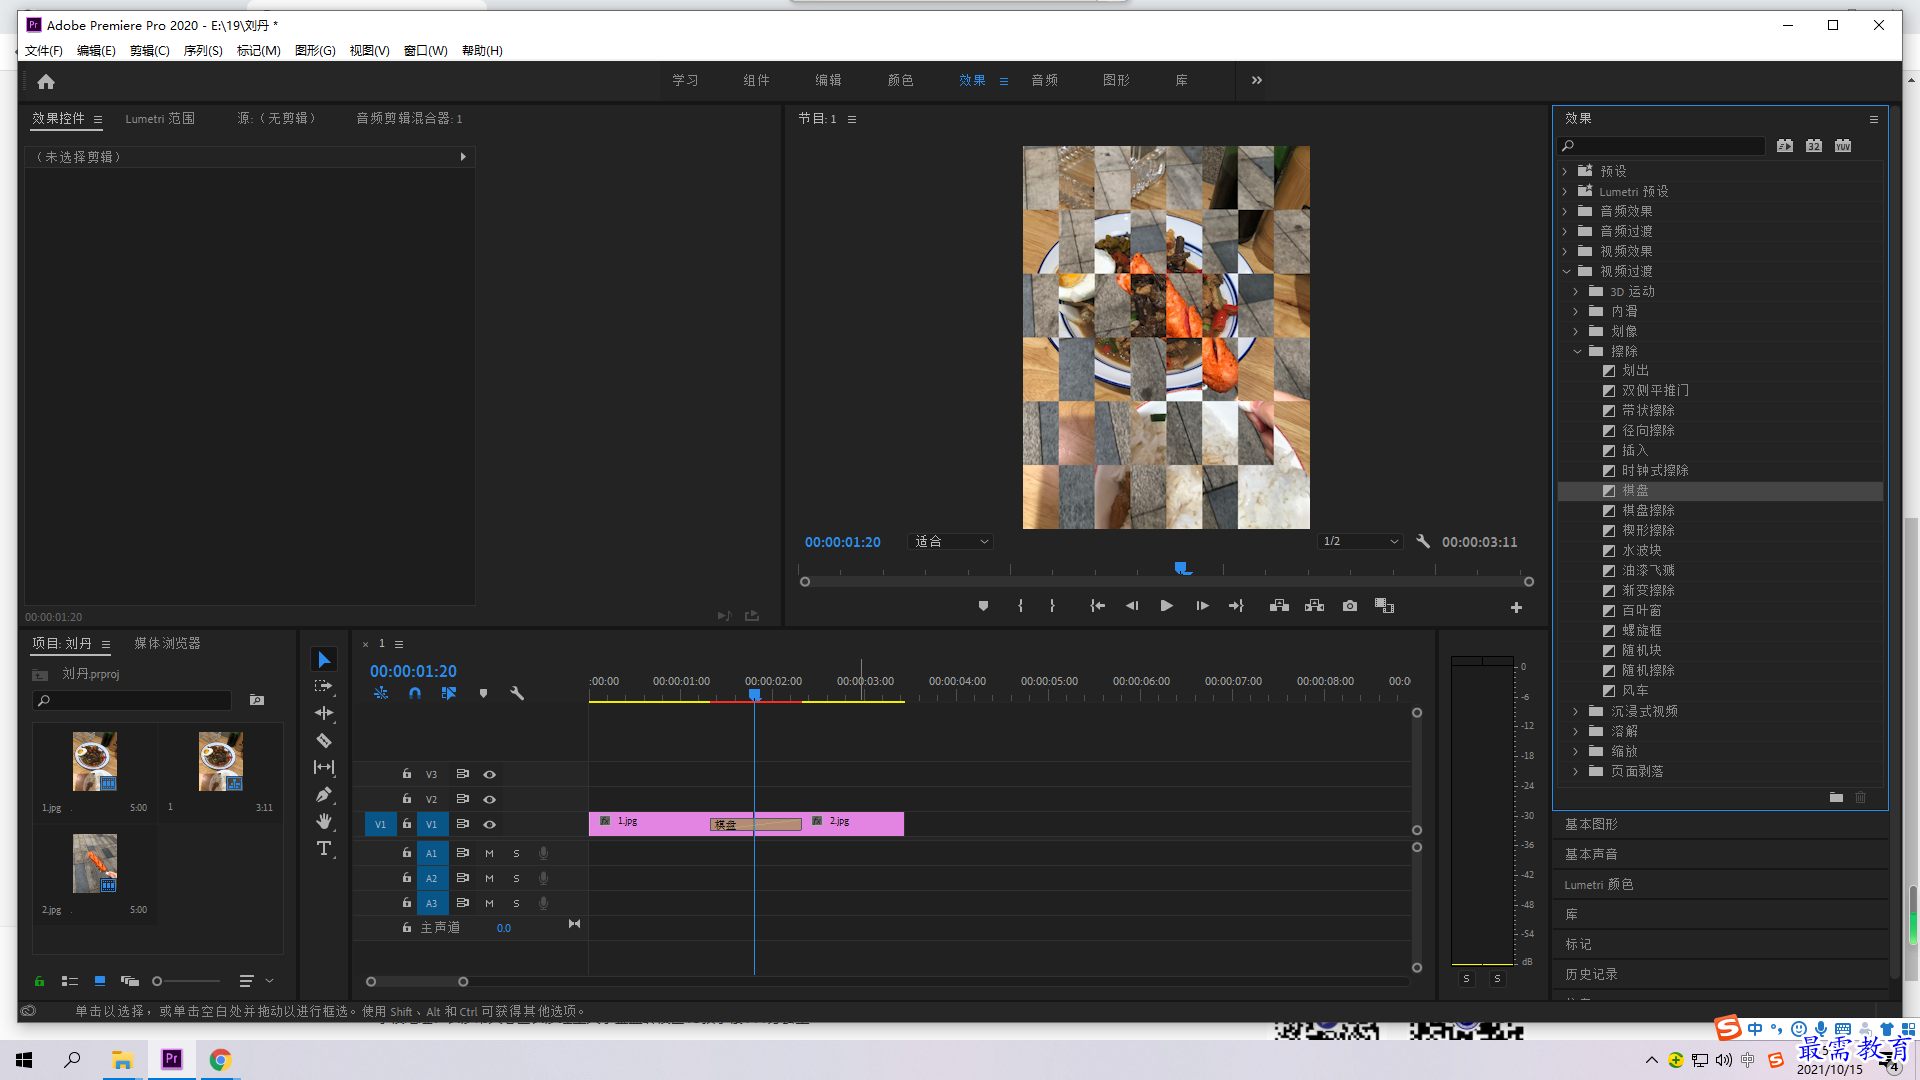Screen dimensions: 1920x1080
Task: Open the 基本图形 panel
Action: (1591, 824)
